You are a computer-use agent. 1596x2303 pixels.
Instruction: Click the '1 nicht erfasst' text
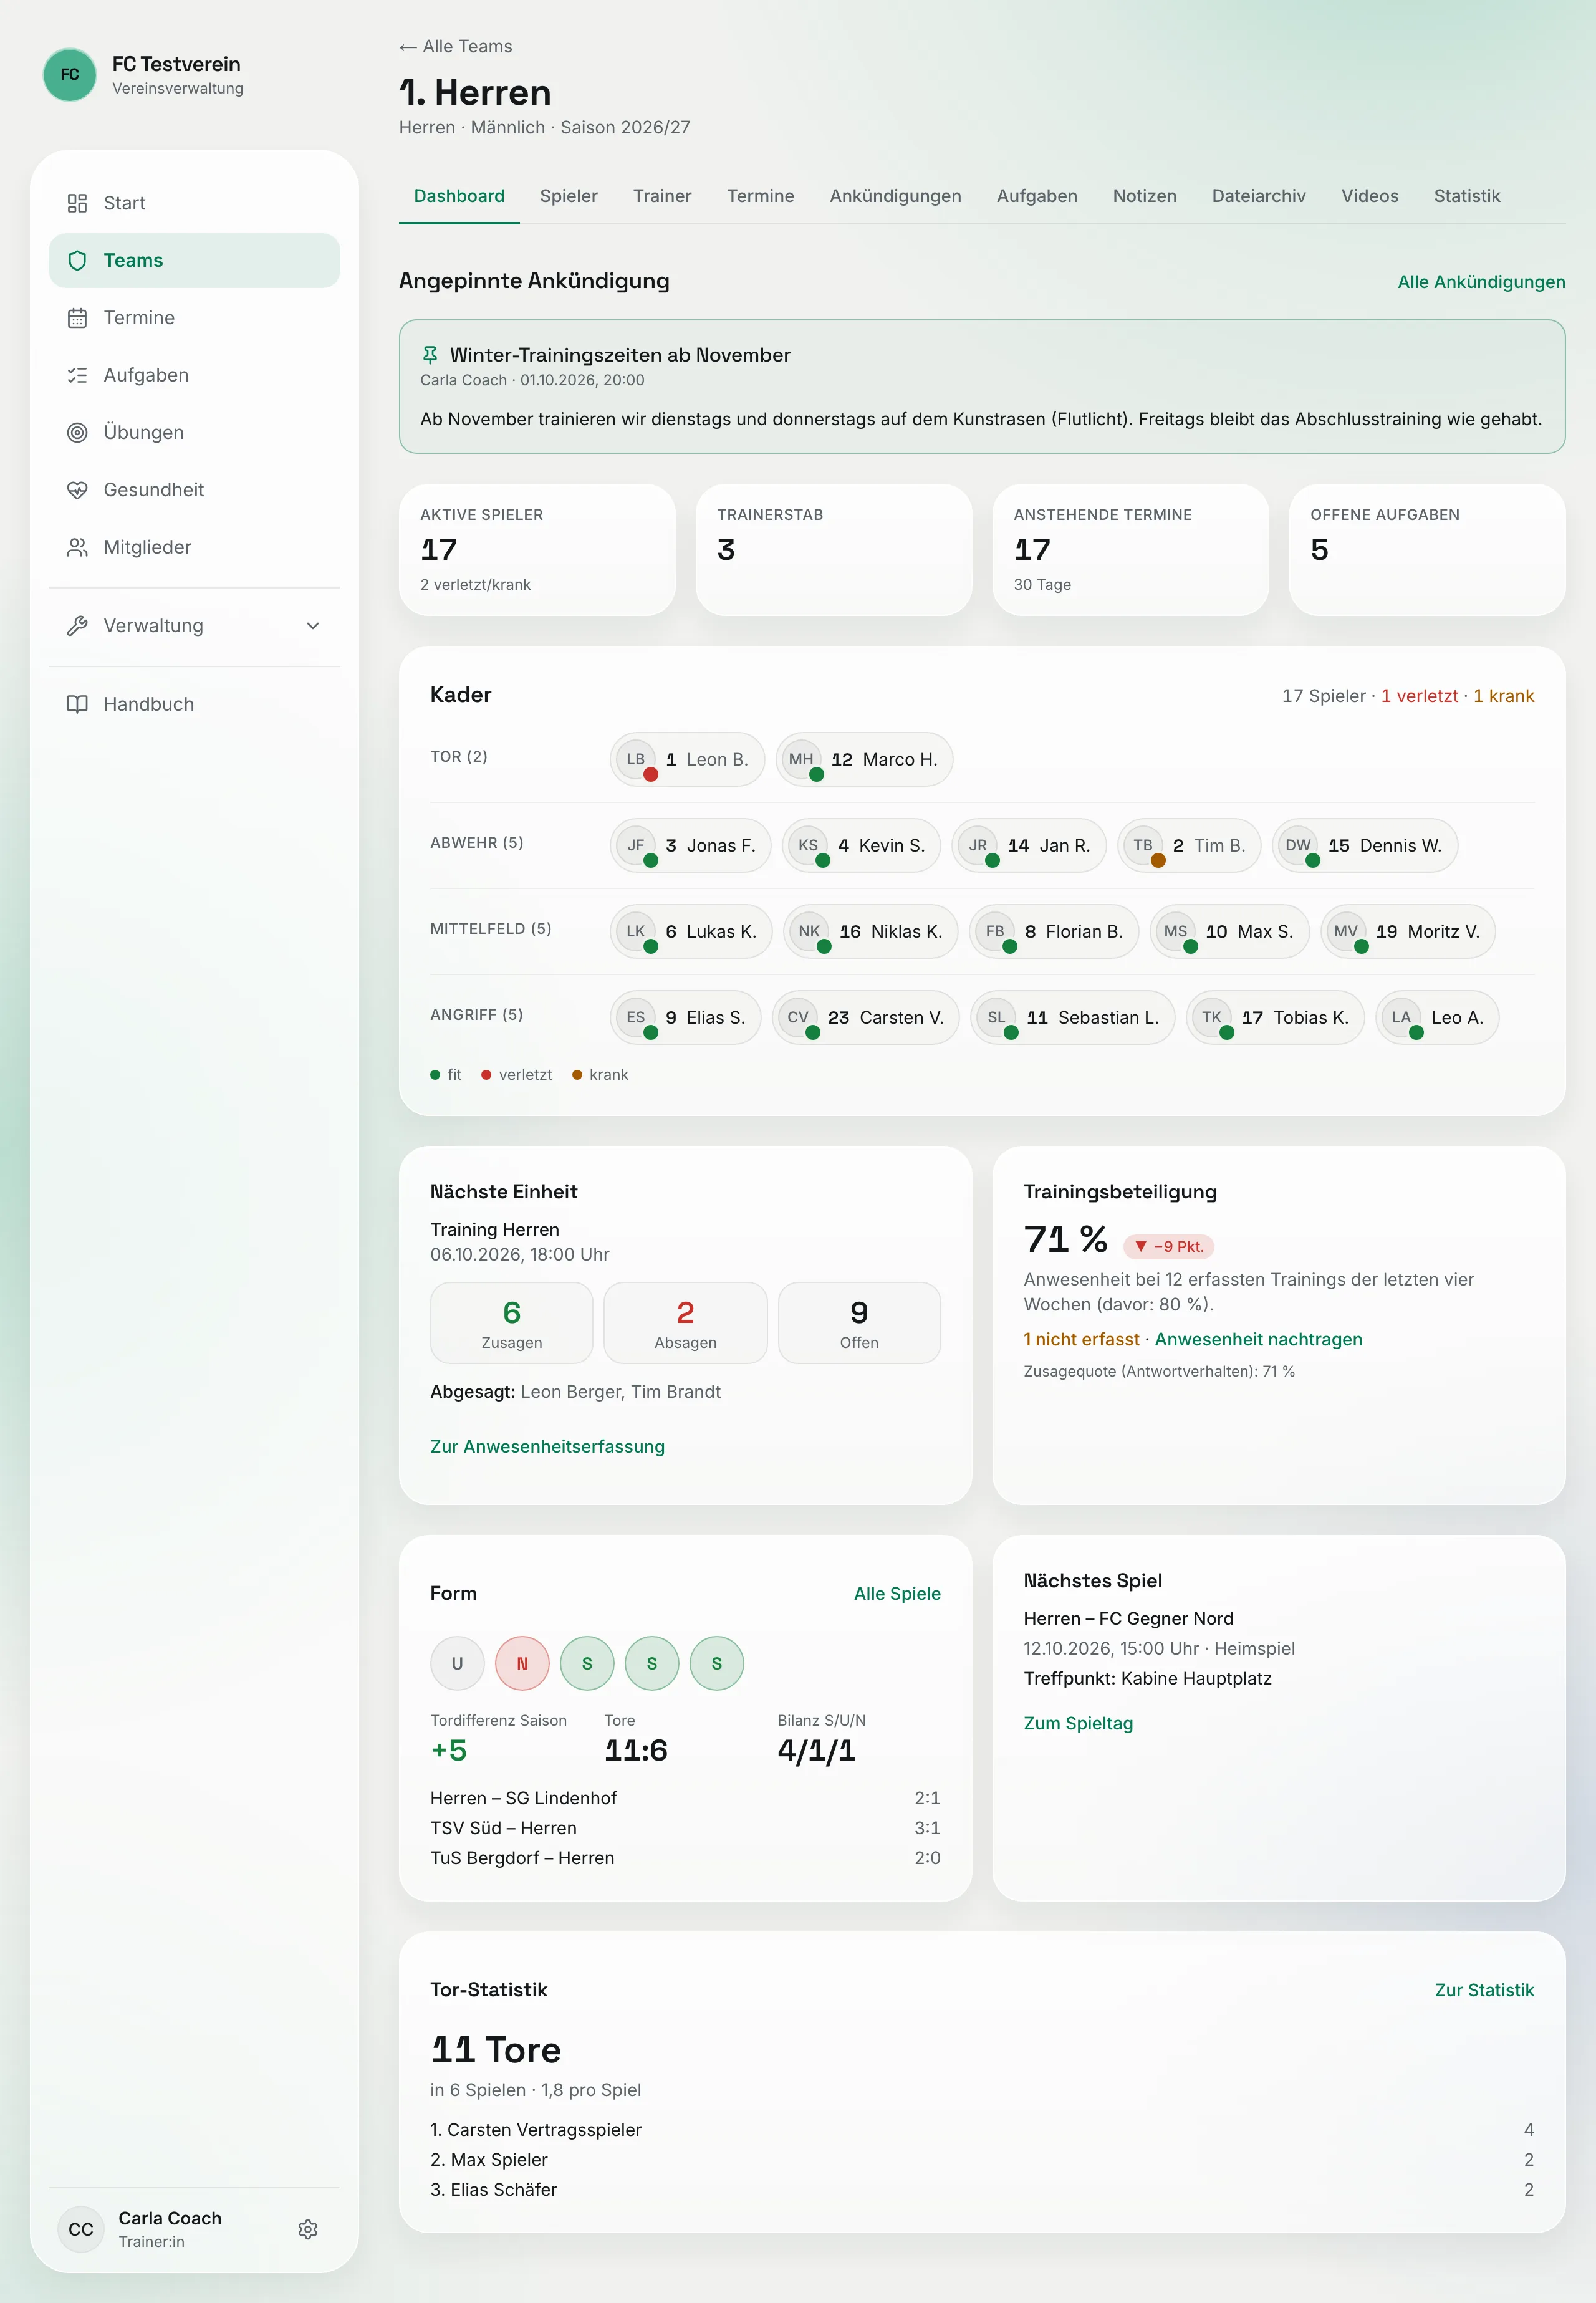point(1081,1339)
